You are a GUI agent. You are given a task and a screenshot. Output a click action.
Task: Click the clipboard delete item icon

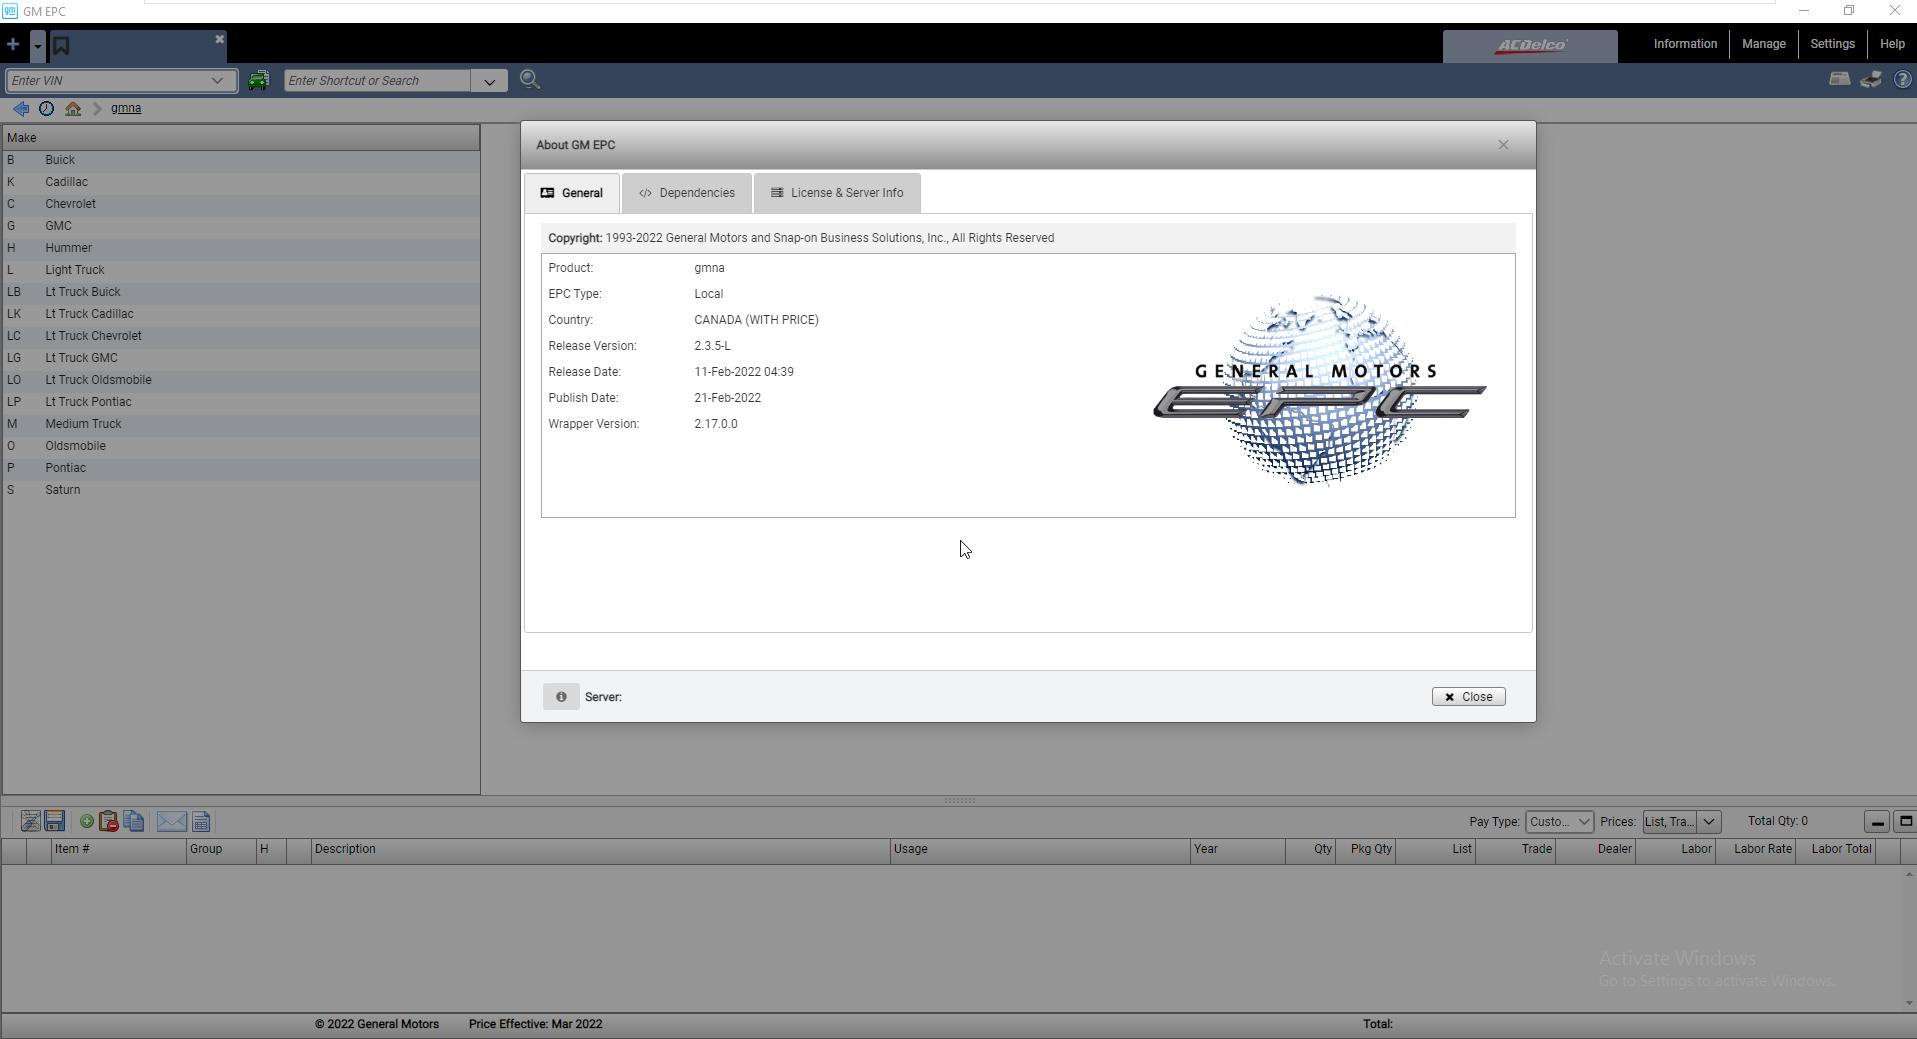[109, 822]
